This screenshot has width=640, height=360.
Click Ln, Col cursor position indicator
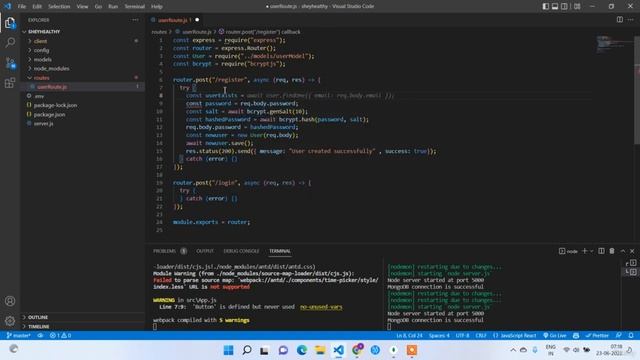[x=409, y=336]
